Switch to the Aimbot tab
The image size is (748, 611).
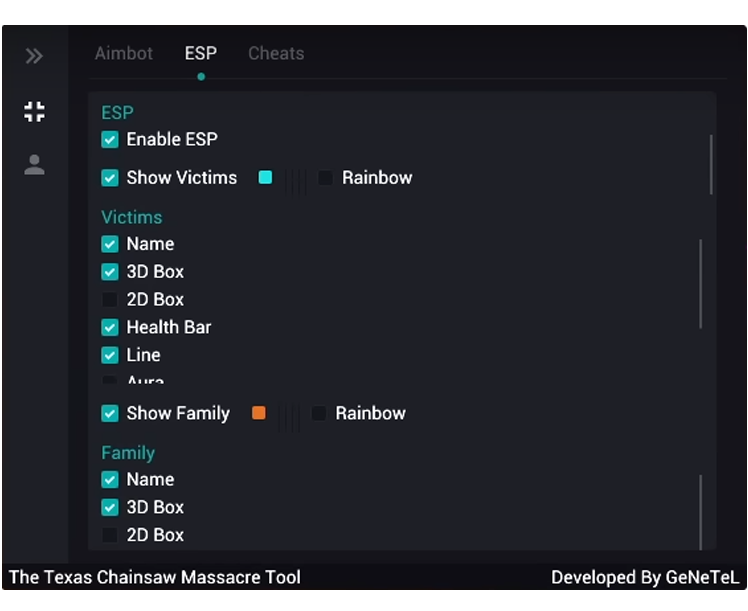tap(124, 53)
